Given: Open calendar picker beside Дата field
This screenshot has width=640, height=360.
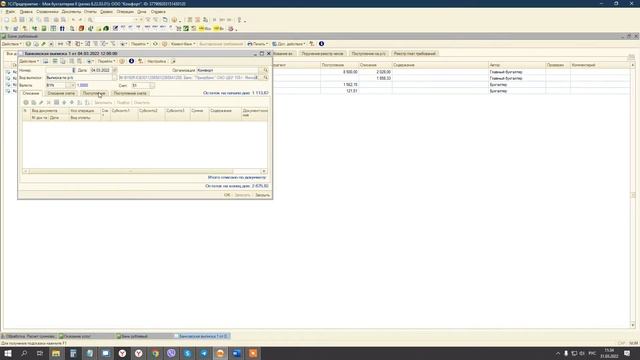Looking at the screenshot, I should click(x=114, y=70).
